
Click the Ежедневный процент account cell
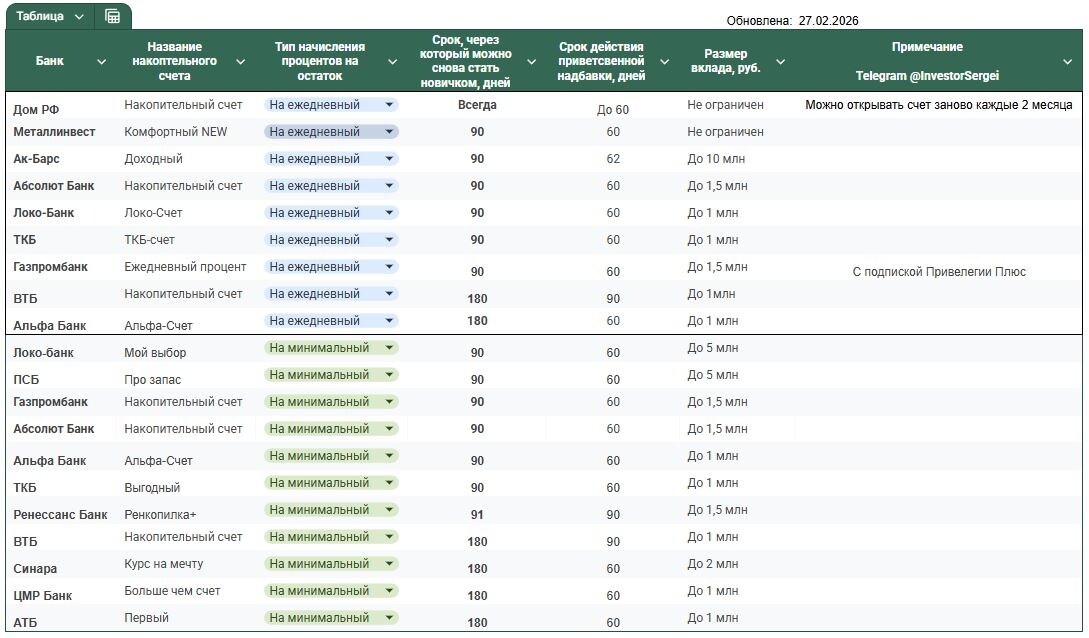[x=185, y=267]
